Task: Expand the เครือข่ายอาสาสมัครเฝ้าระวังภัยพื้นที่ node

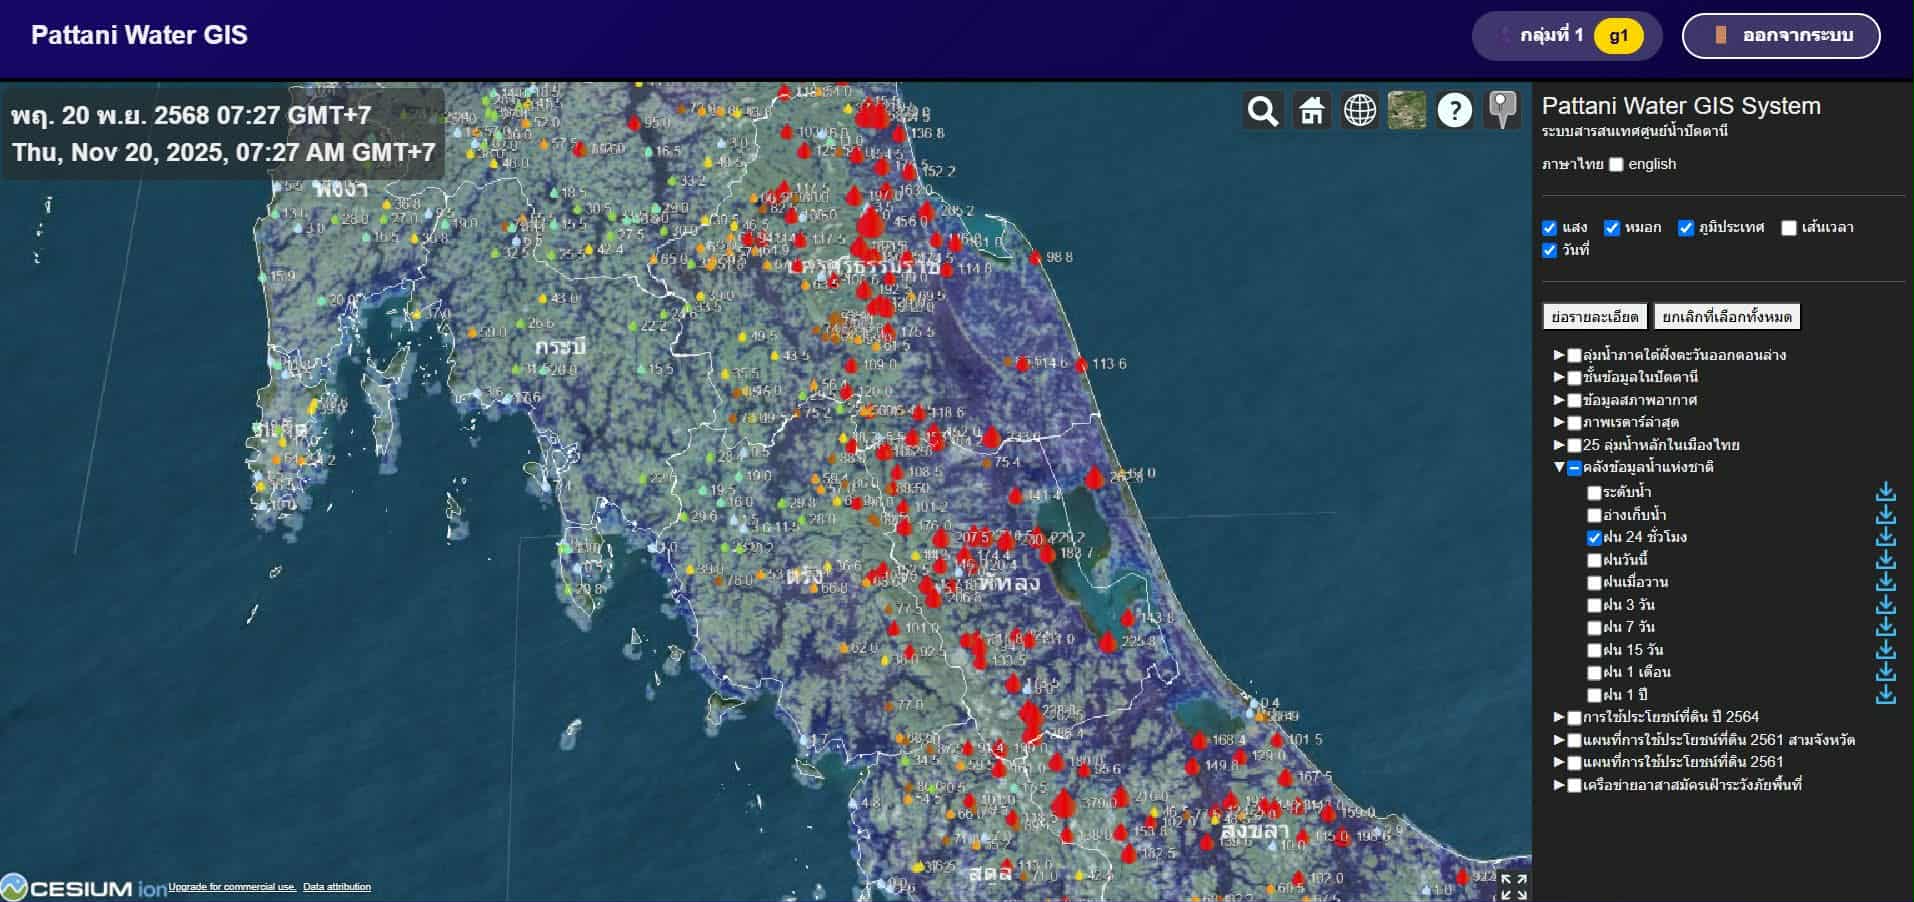Action: click(x=1559, y=785)
